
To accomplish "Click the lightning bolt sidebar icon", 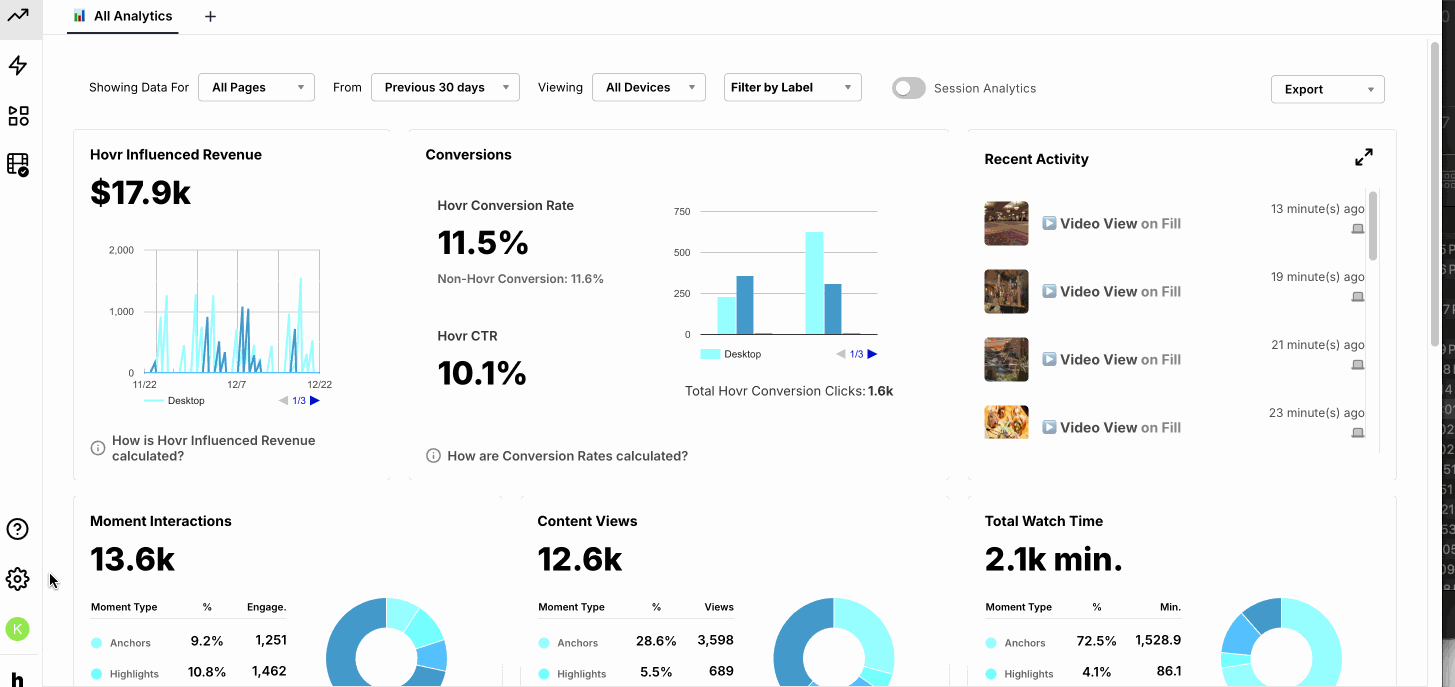I will pos(18,66).
